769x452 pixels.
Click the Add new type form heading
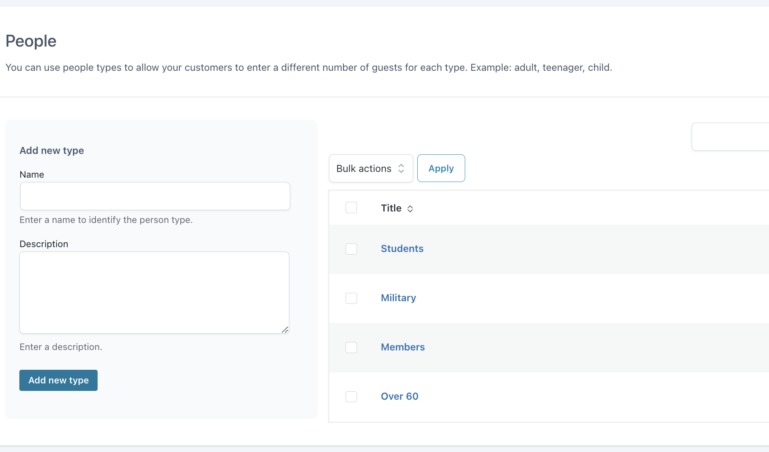point(52,151)
